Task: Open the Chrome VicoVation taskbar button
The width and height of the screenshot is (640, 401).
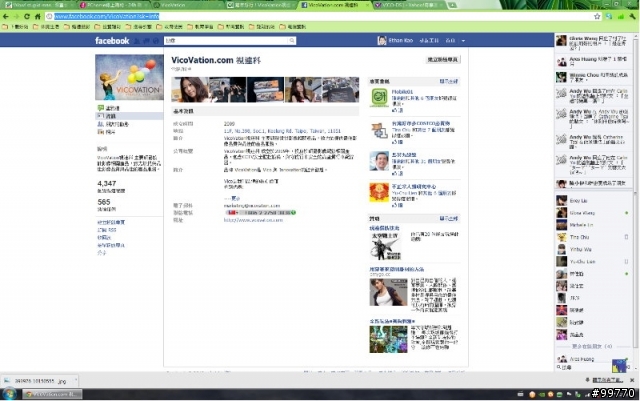Action: [x=52, y=394]
